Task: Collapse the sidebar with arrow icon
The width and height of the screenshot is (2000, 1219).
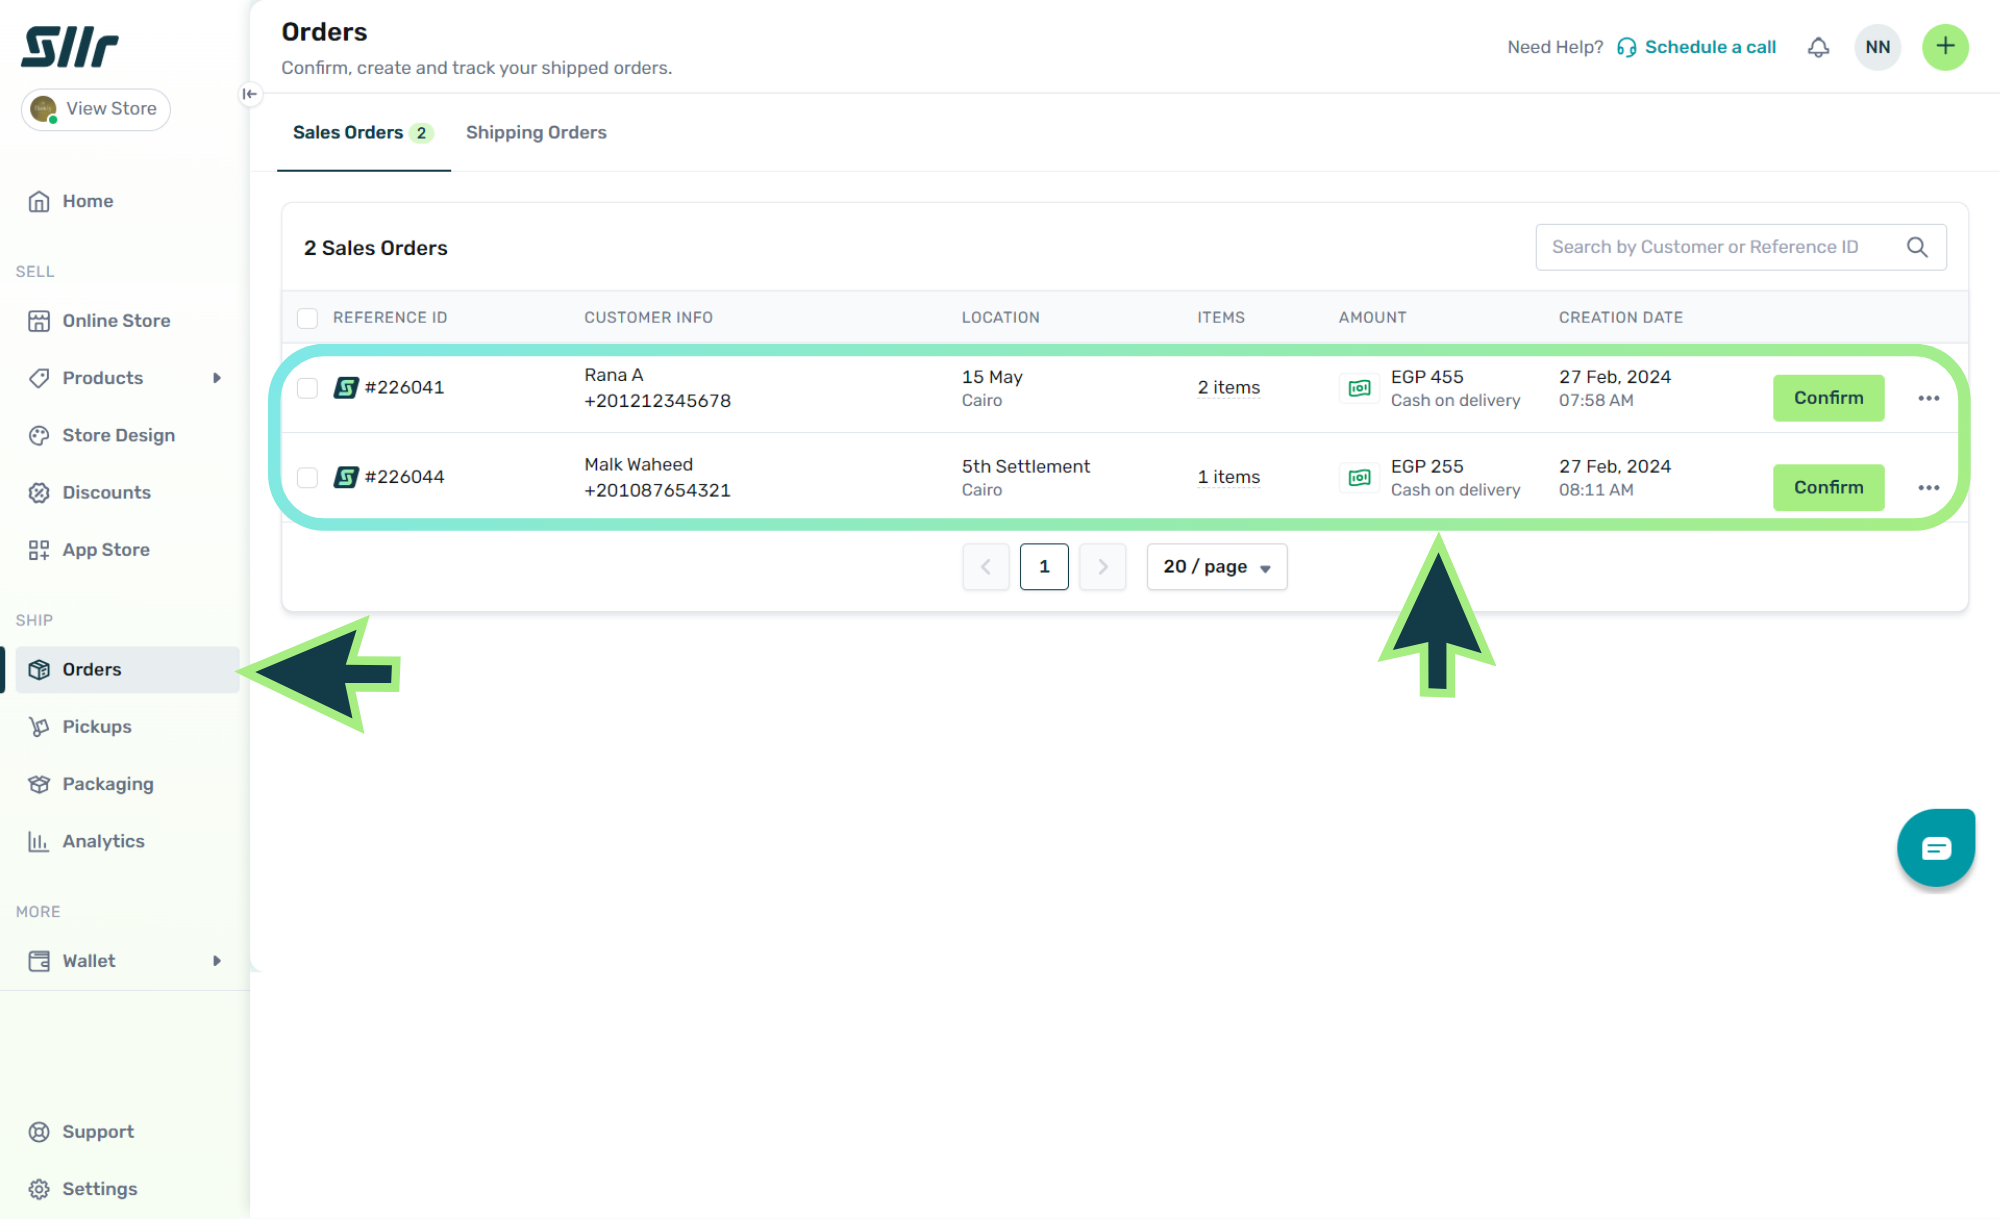Action: pyautogui.click(x=250, y=94)
